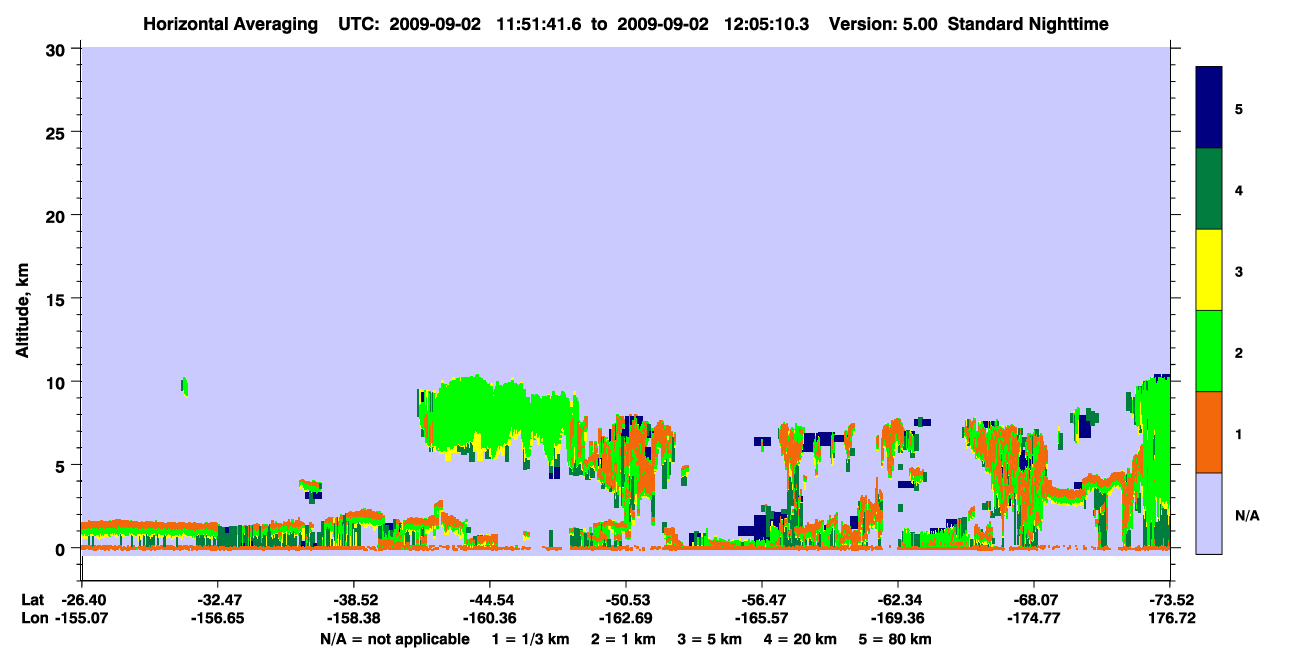
Task: Click the "3 = 5 km" legend entry
Action: point(709,639)
